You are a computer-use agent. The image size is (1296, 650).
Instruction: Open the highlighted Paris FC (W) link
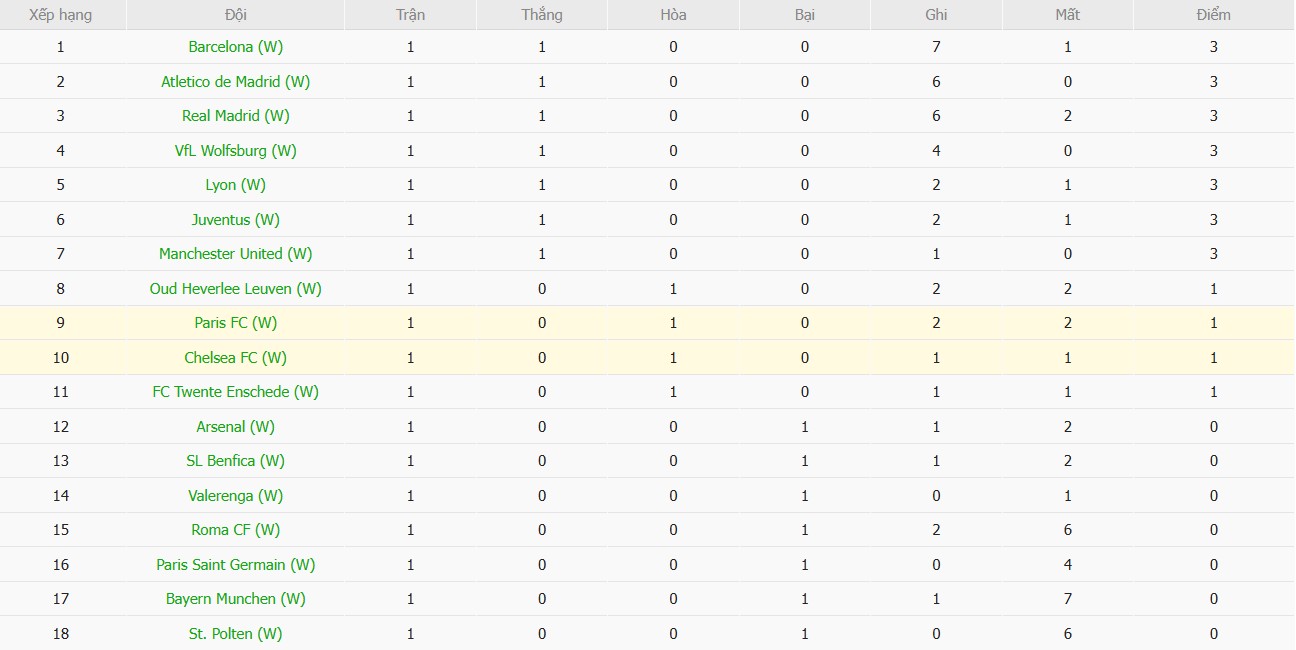coord(235,323)
